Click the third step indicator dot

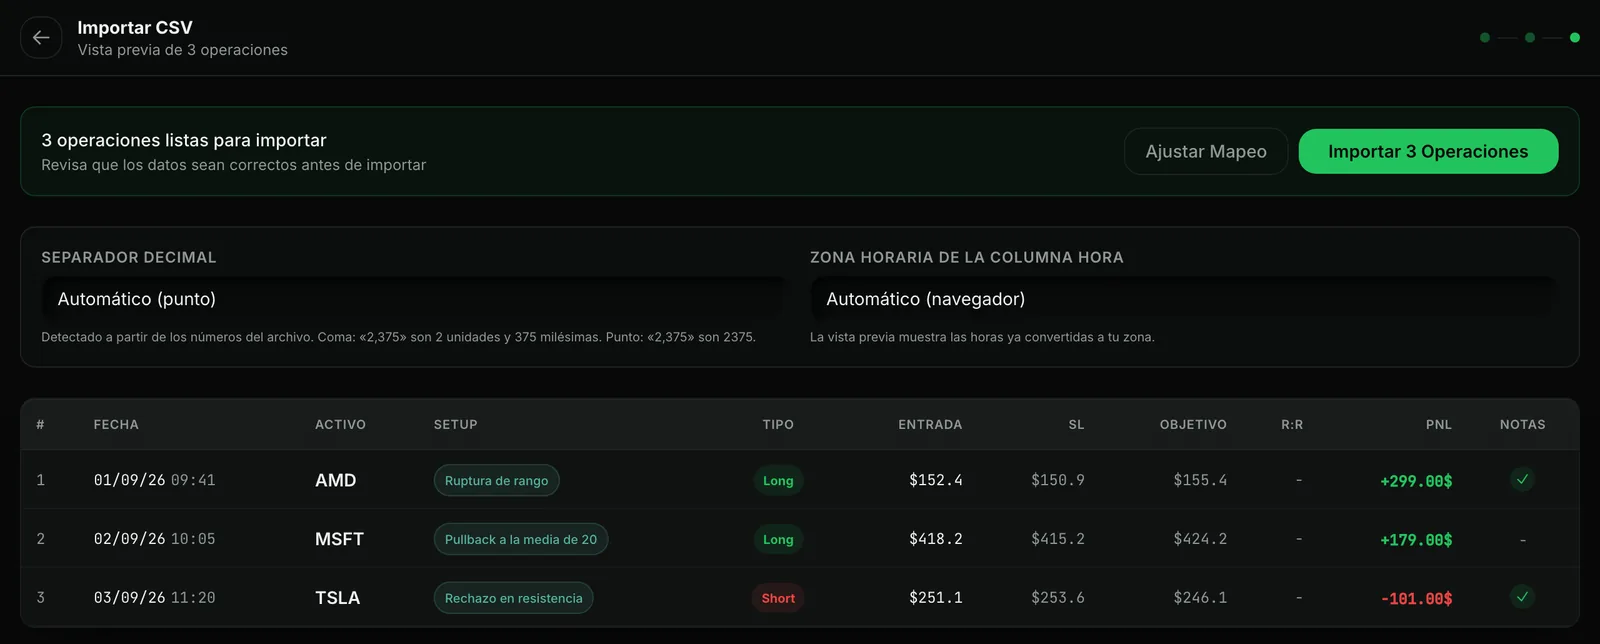(x=1575, y=38)
